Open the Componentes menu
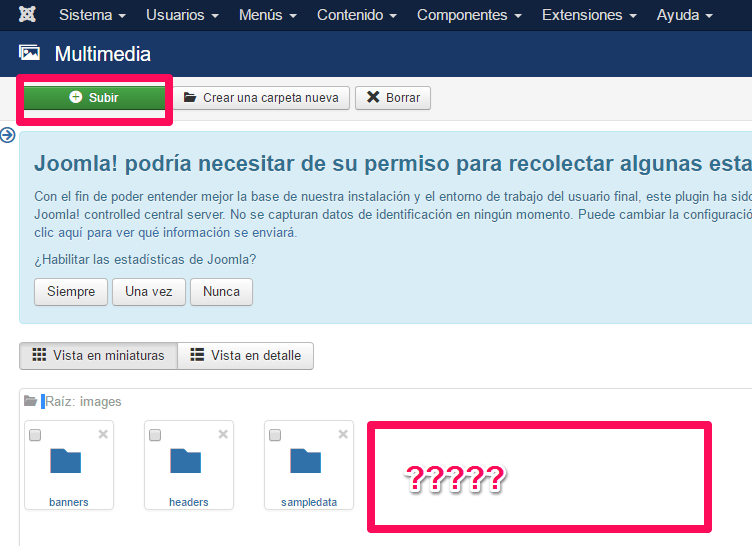This screenshot has width=752, height=546. pos(469,15)
